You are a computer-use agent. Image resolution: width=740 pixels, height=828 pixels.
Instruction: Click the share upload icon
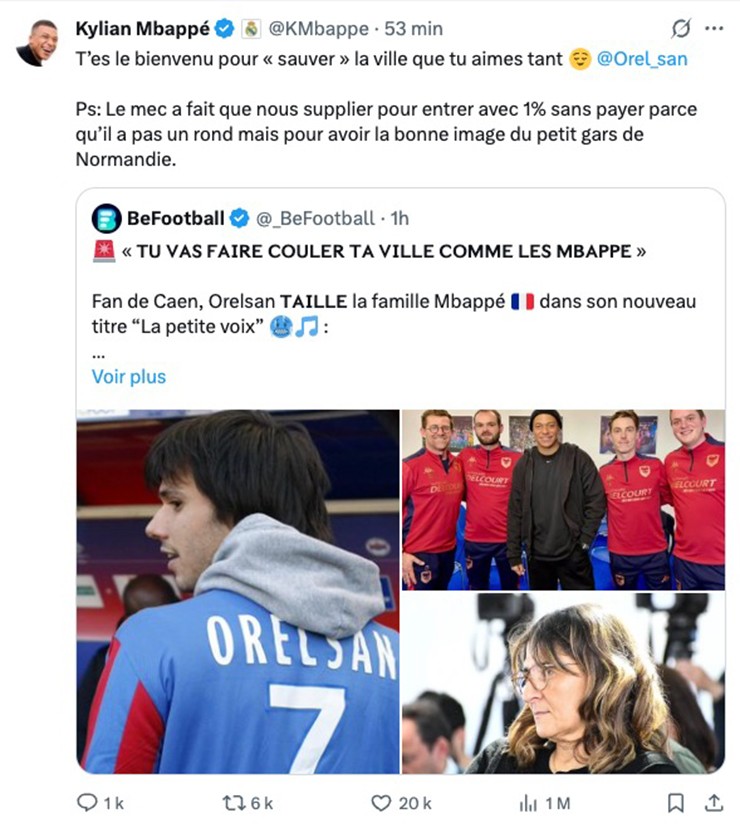pyautogui.click(x=714, y=803)
